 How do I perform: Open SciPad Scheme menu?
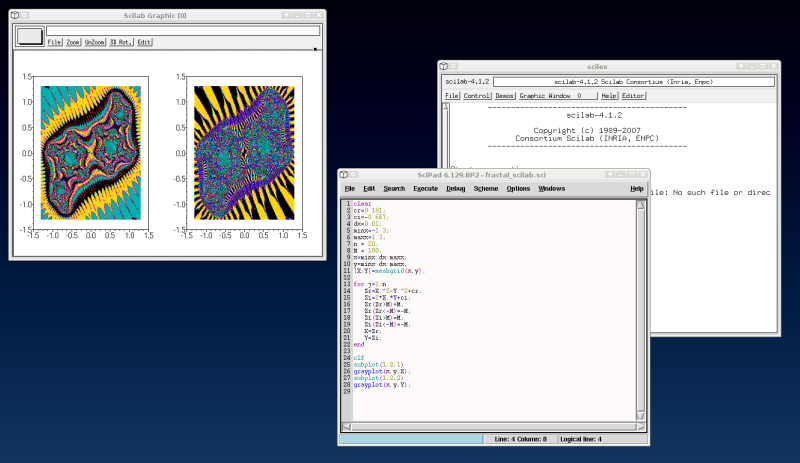tap(486, 188)
